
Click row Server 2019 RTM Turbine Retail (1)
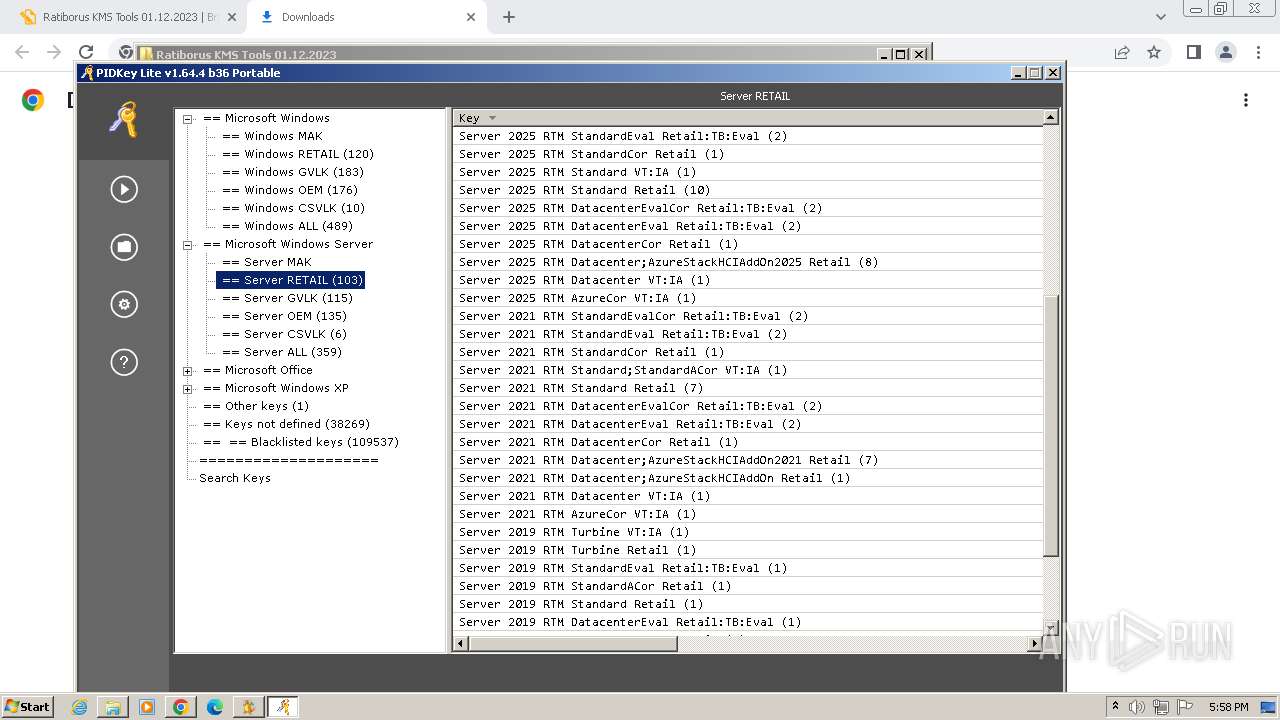[748, 550]
